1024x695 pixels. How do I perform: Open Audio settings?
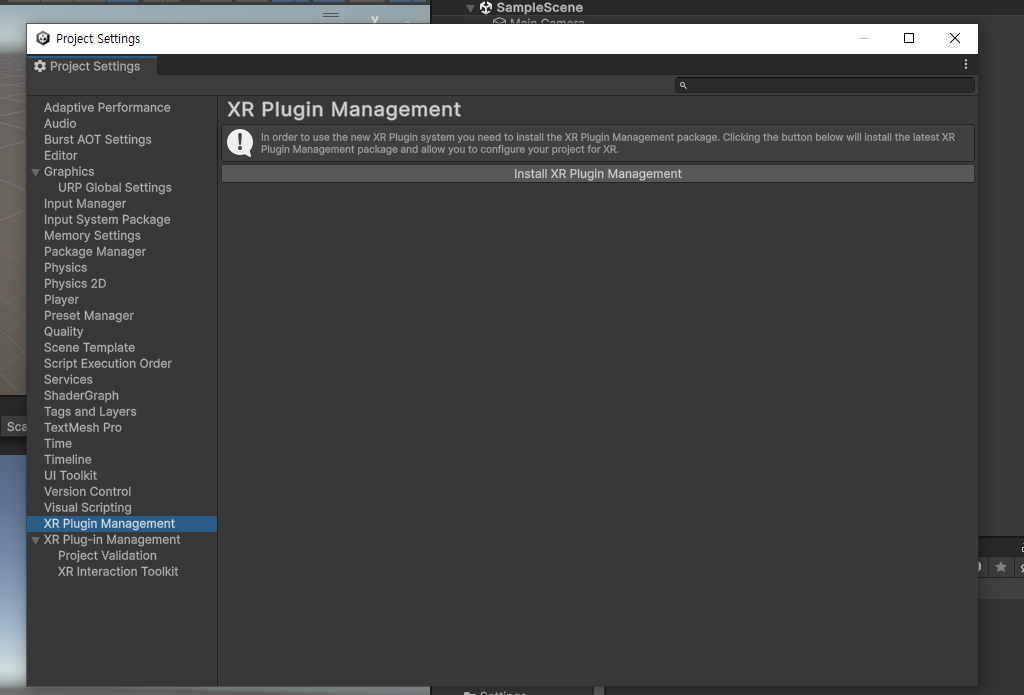tap(60, 123)
